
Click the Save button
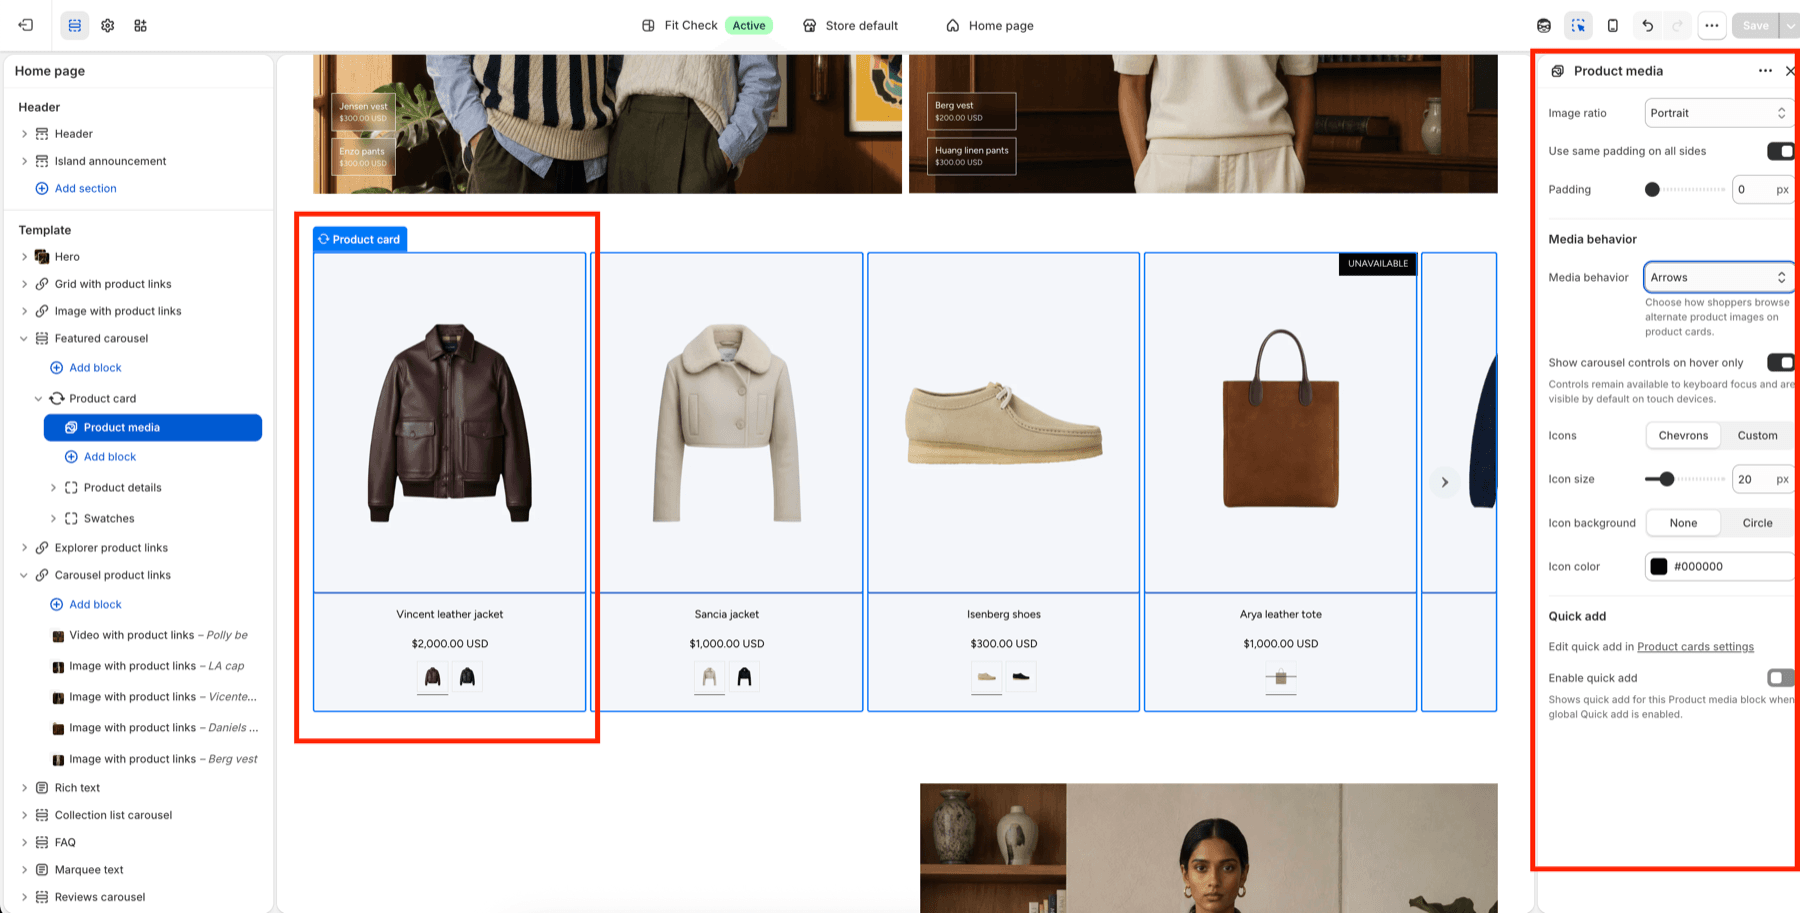tap(1756, 25)
